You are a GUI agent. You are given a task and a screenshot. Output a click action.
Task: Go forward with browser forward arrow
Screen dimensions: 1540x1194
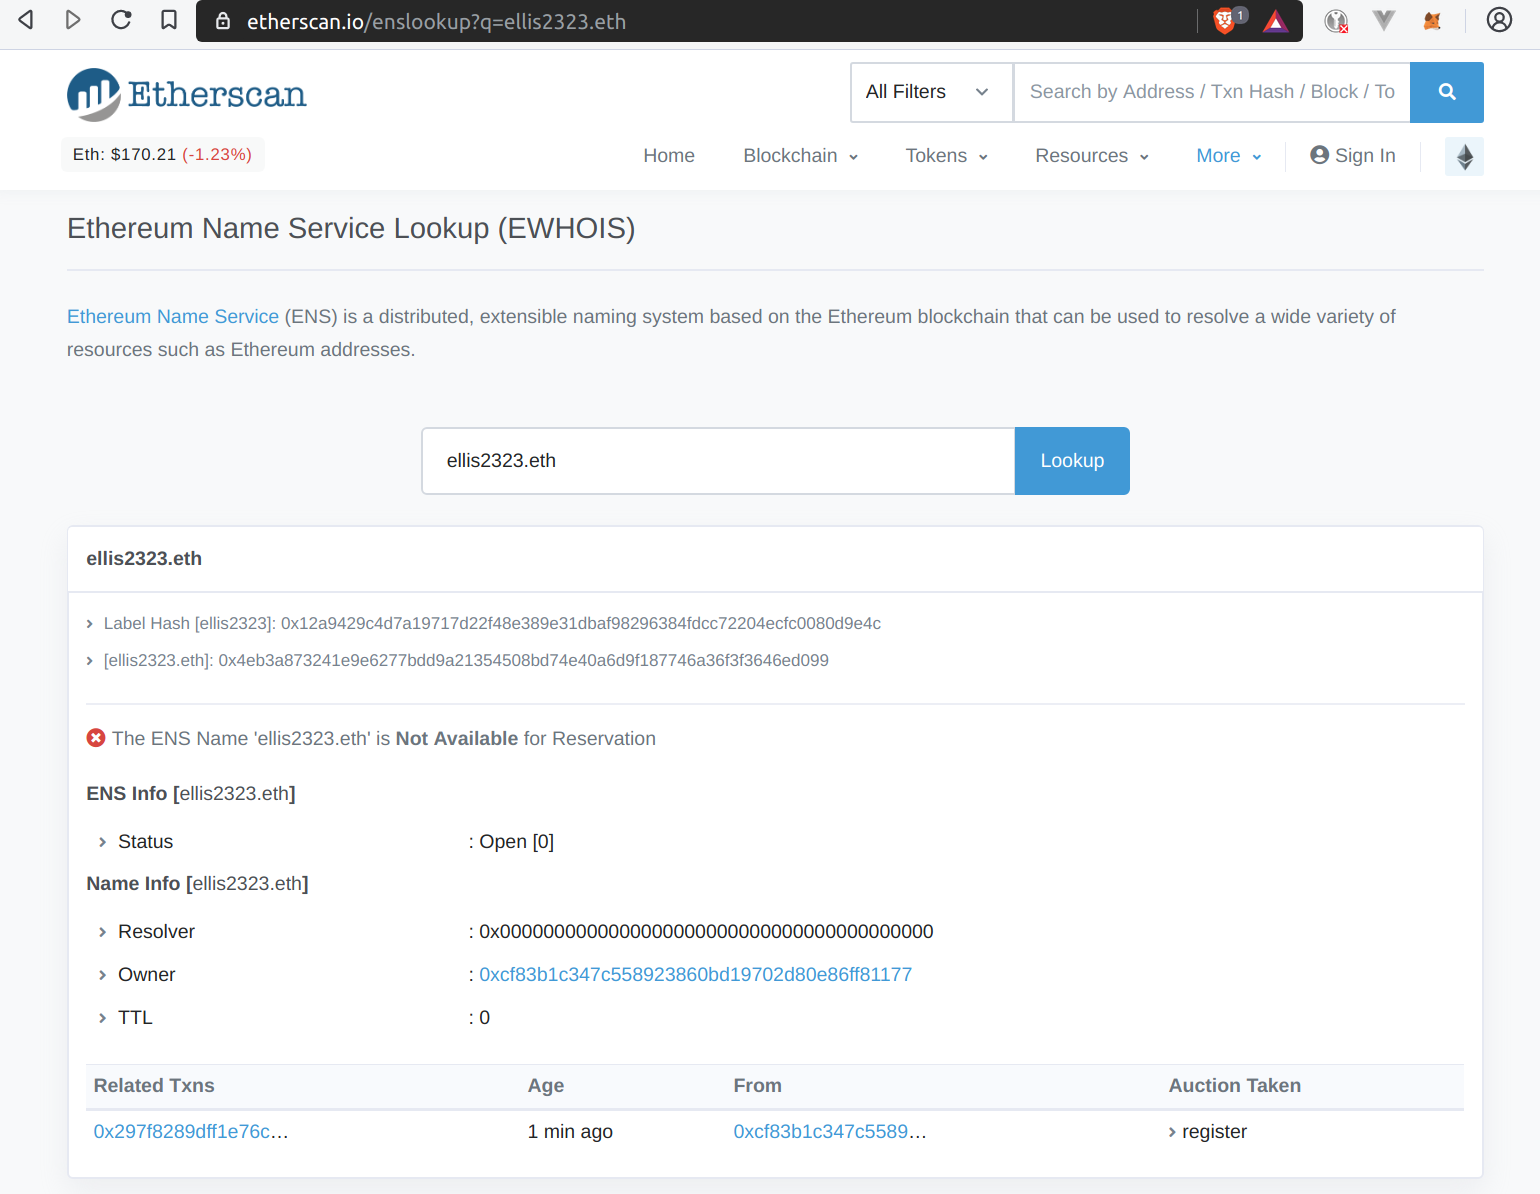coord(73,20)
